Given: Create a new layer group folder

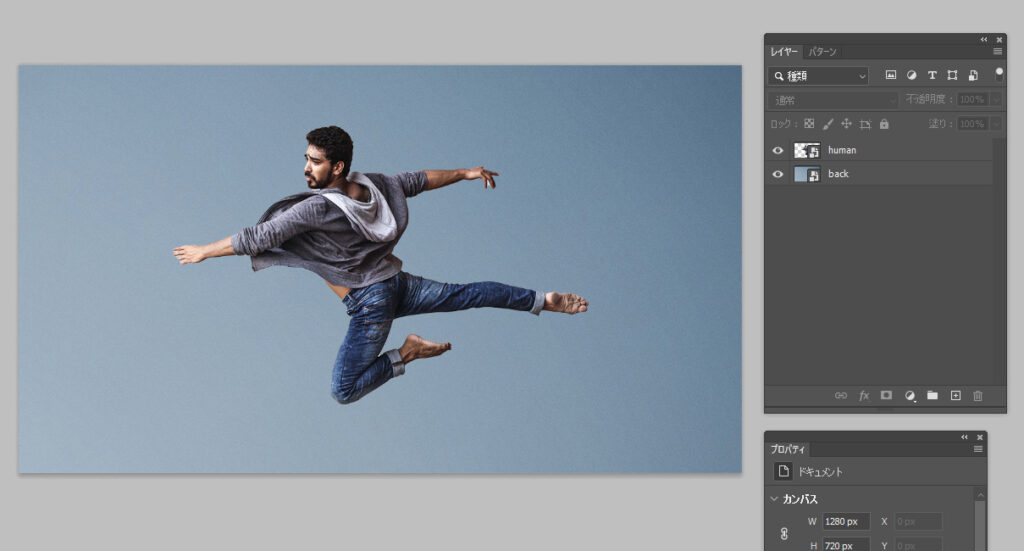Looking at the screenshot, I should 932,396.
